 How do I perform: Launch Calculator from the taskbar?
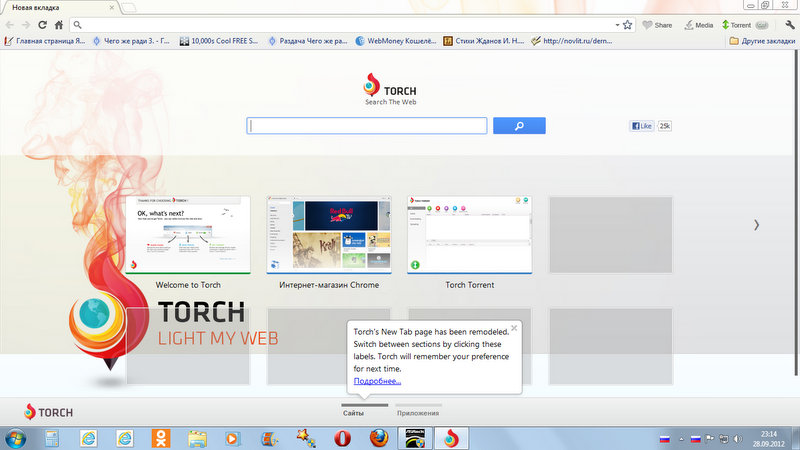[52, 438]
